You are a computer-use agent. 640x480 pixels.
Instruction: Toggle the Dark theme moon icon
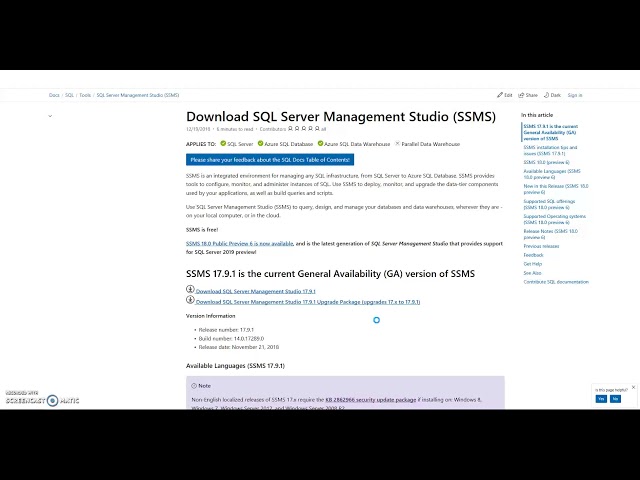547,95
